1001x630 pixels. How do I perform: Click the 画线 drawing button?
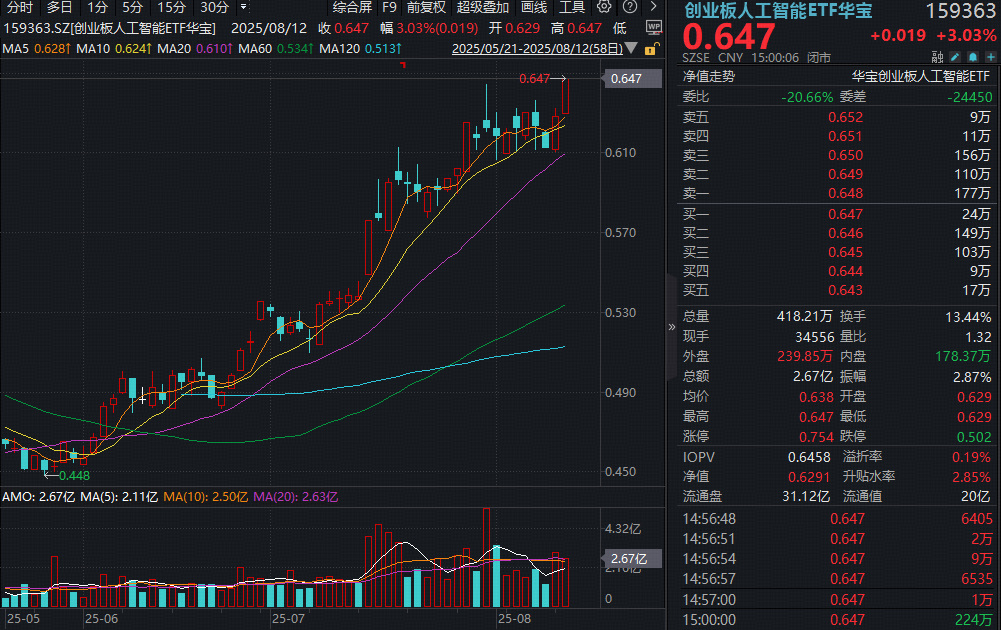tap(533, 7)
